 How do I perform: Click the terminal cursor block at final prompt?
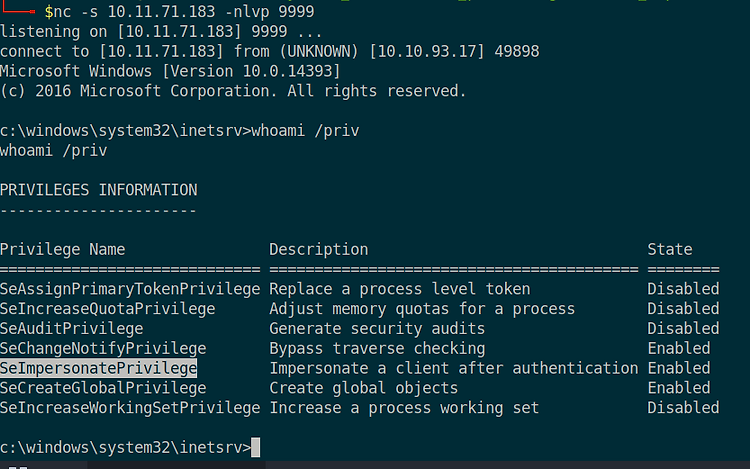(x=255, y=447)
